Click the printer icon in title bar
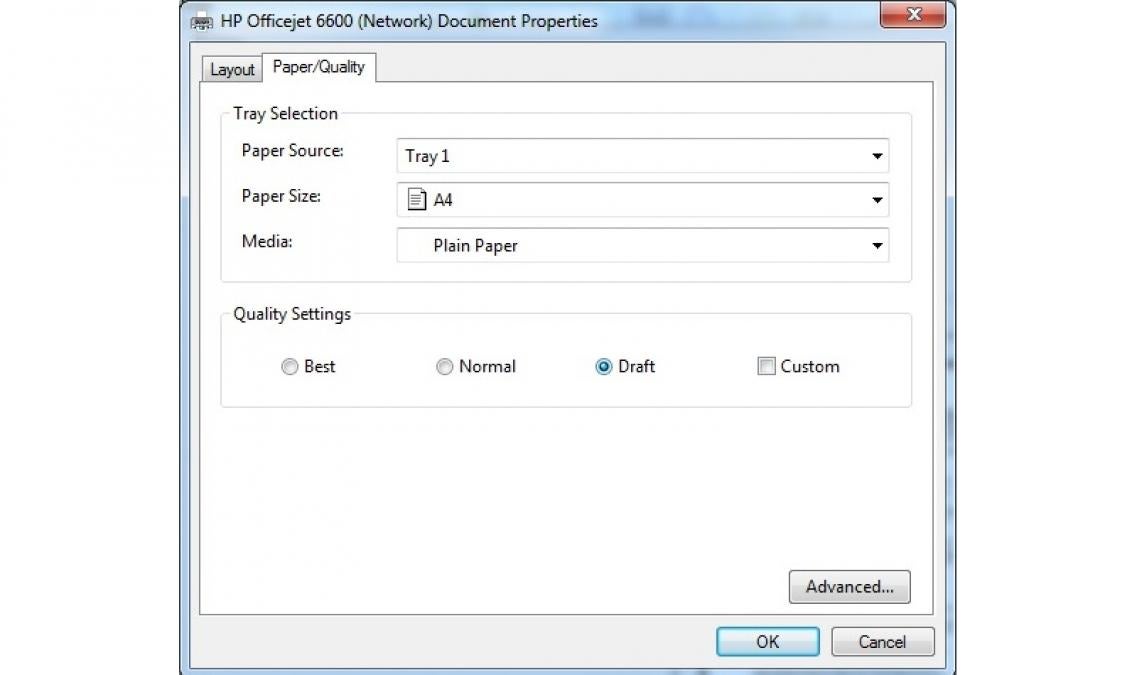Screen dimensions: 1137x675 point(202,22)
